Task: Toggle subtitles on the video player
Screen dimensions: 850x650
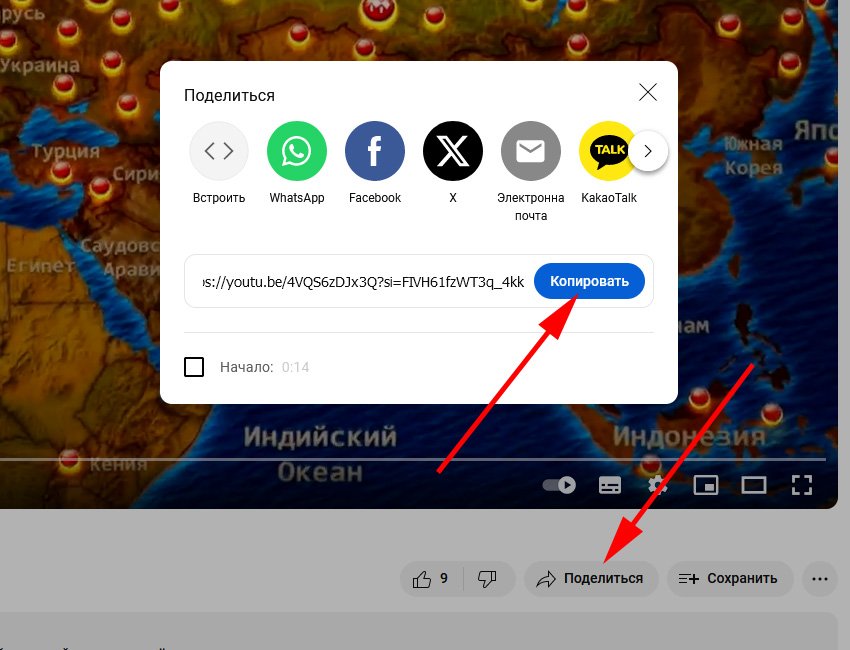Action: (609, 485)
